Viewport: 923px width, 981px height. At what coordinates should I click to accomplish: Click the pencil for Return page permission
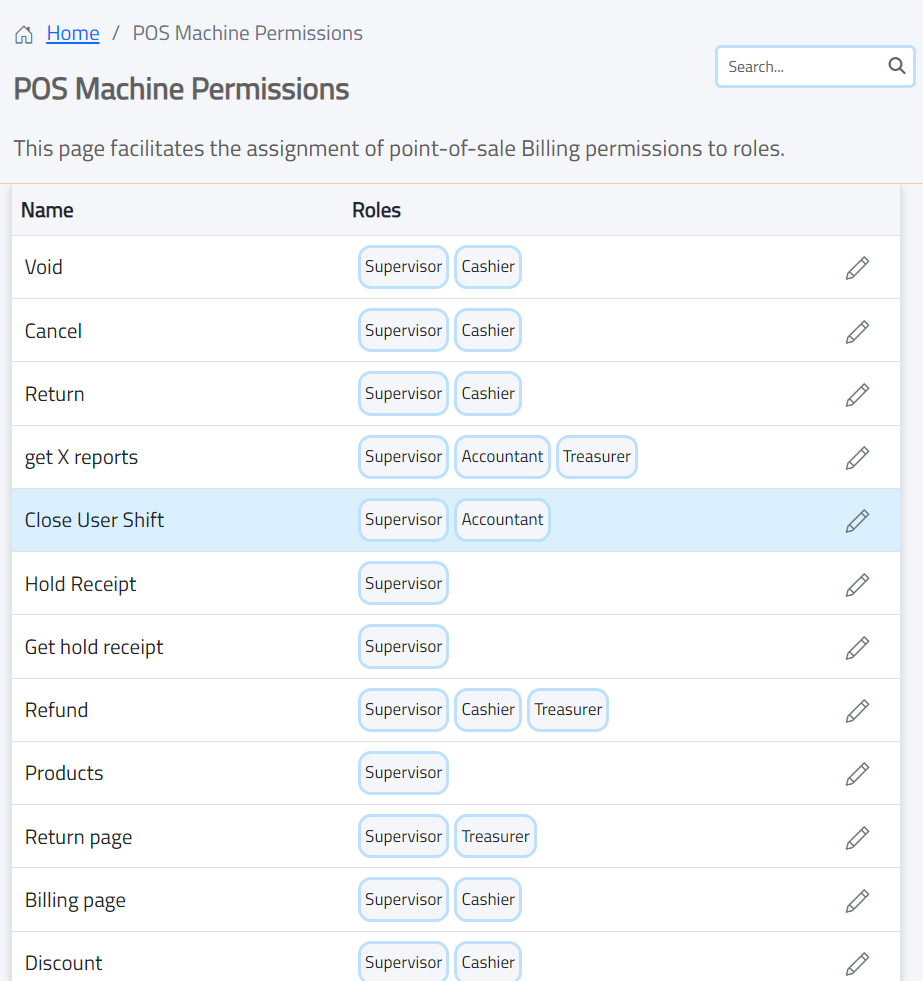coord(857,837)
